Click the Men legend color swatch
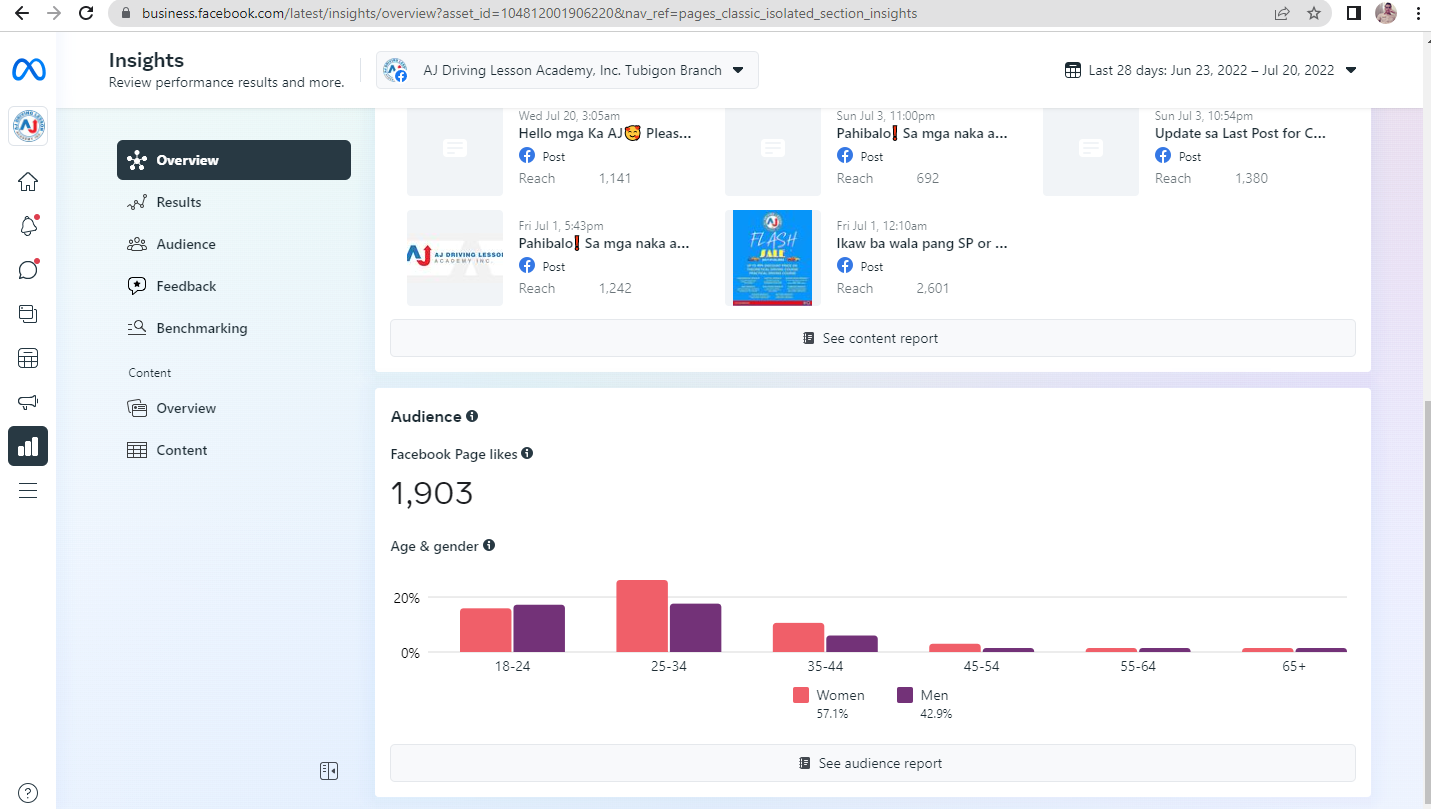Image resolution: width=1431 pixels, height=809 pixels. tap(905, 695)
